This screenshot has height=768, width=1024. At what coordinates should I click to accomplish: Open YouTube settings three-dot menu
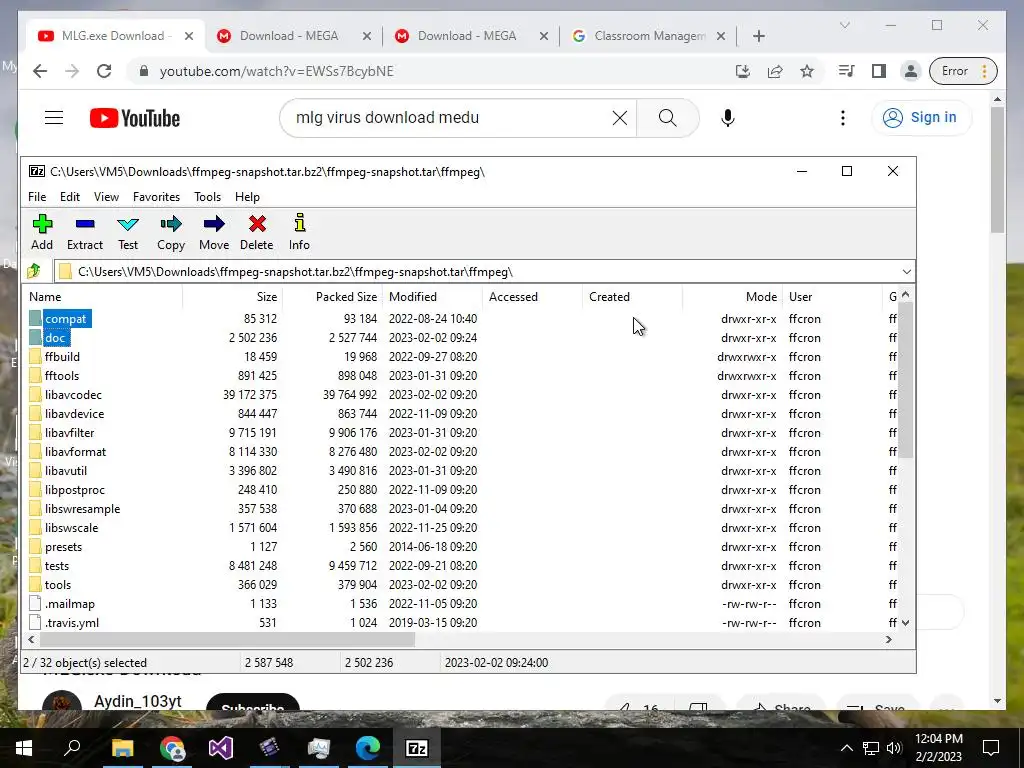[843, 118]
